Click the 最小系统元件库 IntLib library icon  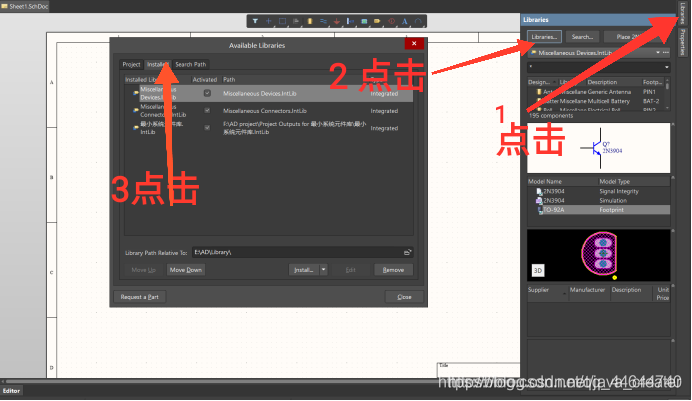coord(136,127)
